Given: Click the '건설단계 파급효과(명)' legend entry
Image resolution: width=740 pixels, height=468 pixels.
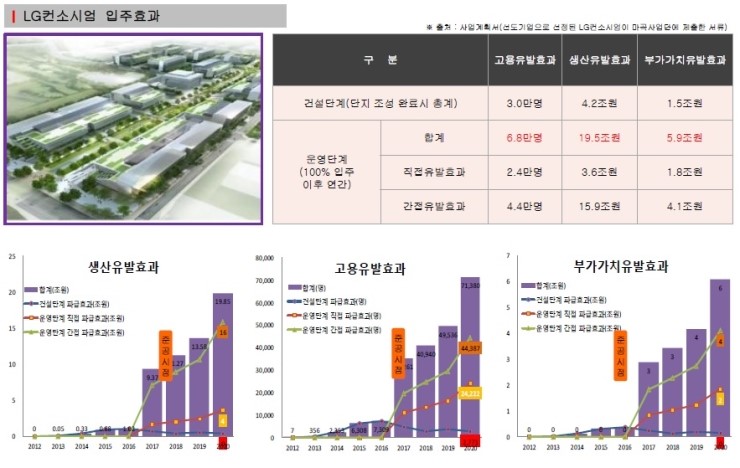Looking at the screenshot, I should click(x=327, y=301).
